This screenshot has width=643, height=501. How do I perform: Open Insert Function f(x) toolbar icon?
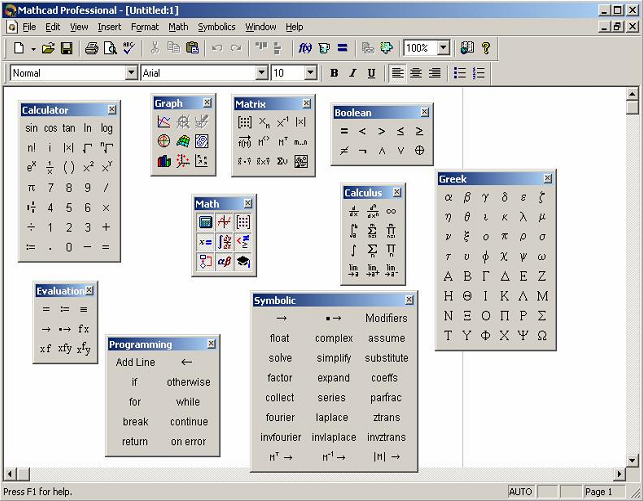click(305, 48)
